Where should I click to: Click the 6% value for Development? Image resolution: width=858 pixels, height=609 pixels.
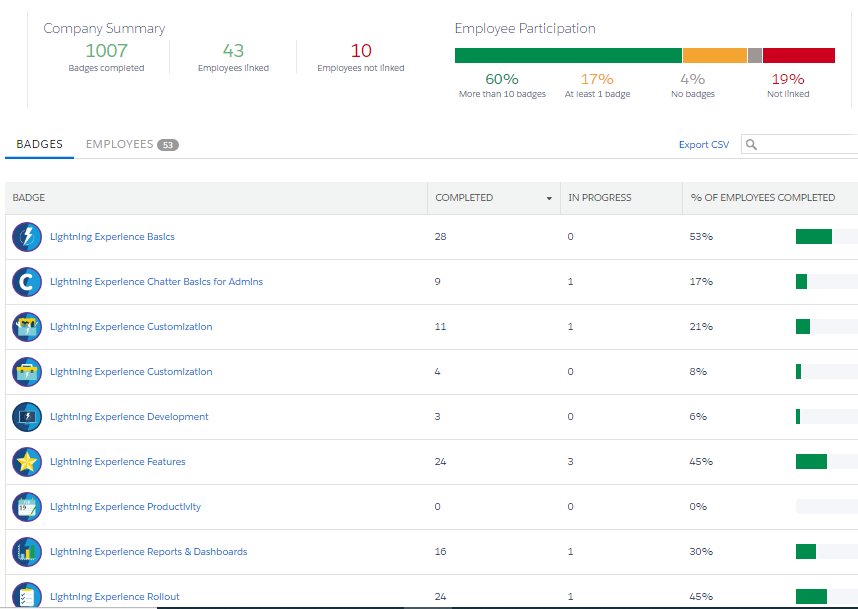click(698, 416)
